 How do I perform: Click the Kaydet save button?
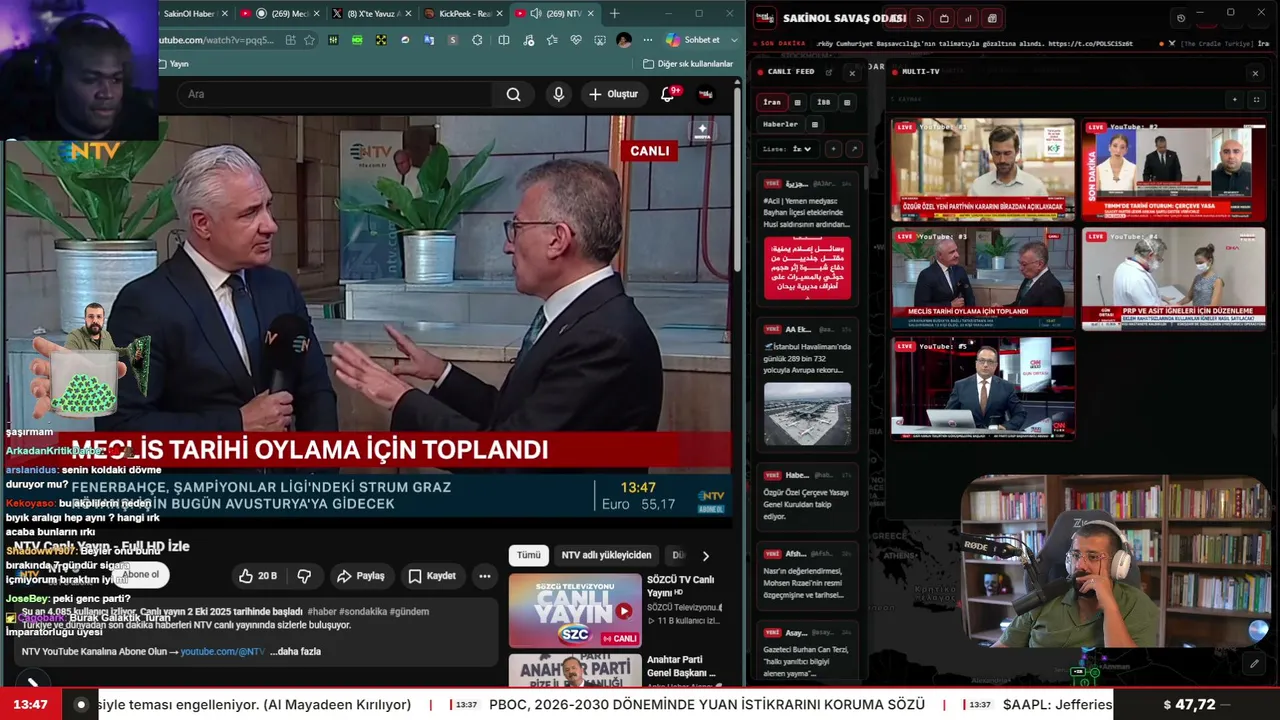pyautogui.click(x=432, y=576)
